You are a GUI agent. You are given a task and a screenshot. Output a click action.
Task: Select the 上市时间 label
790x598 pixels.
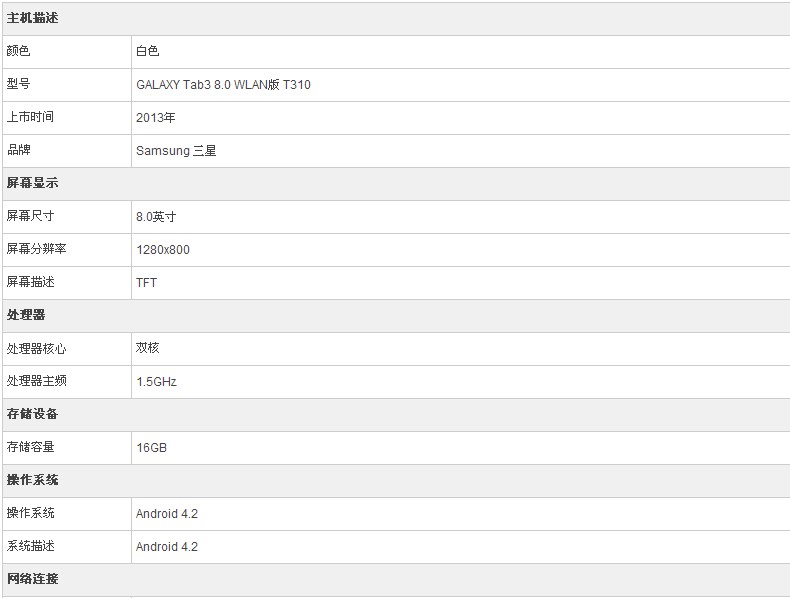point(30,117)
